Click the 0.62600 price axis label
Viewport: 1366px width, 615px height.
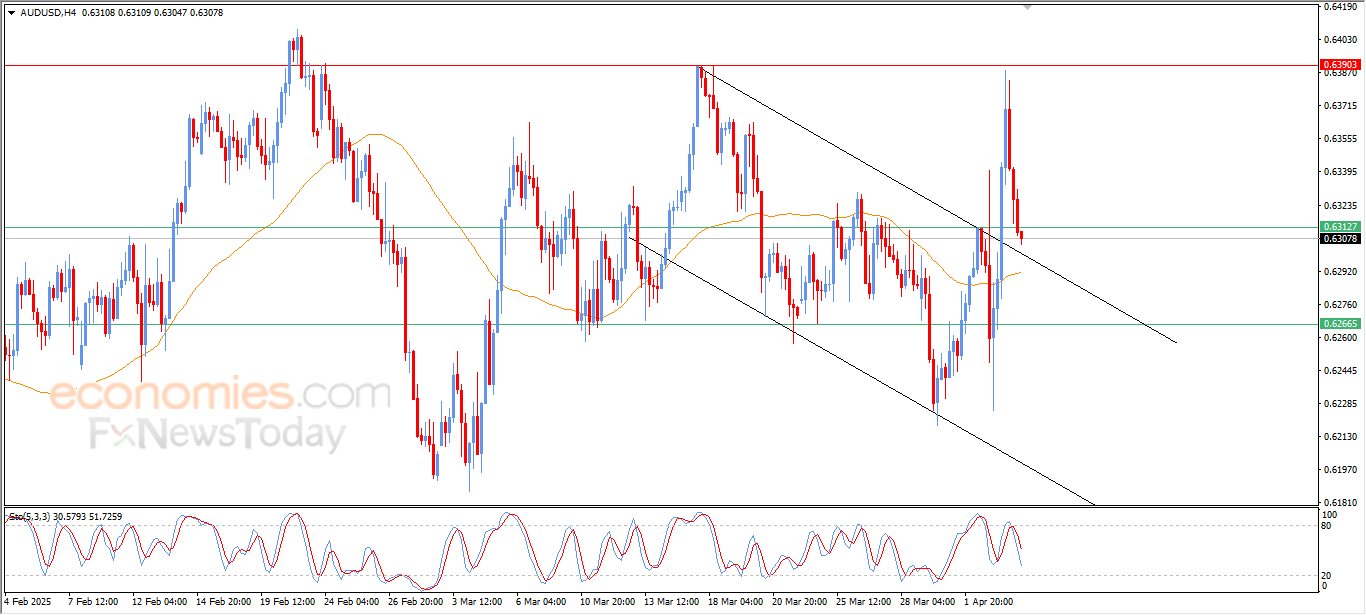pyautogui.click(x=1340, y=337)
